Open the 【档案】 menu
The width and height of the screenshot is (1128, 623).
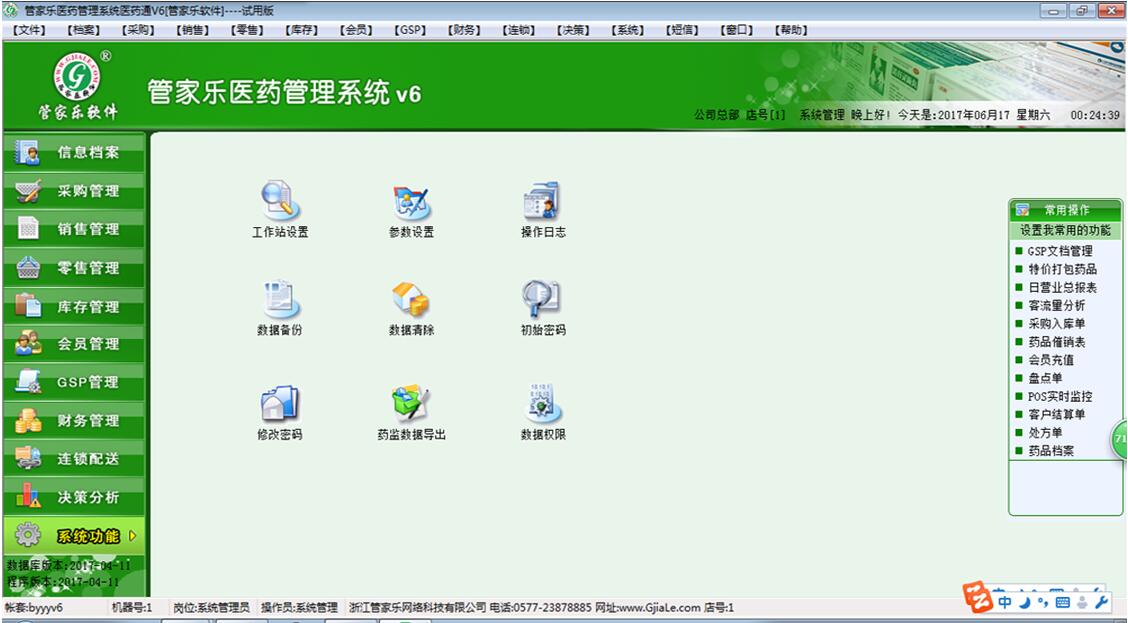click(x=83, y=30)
